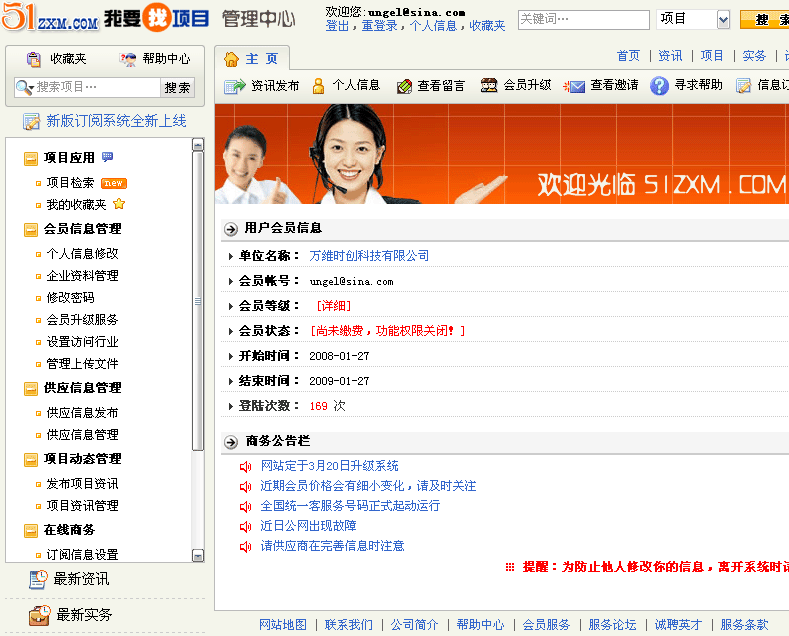Click the 资讯发布 toolbar icon
Image resolution: width=789 pixels, height=636 pixels.
point(234,87)
